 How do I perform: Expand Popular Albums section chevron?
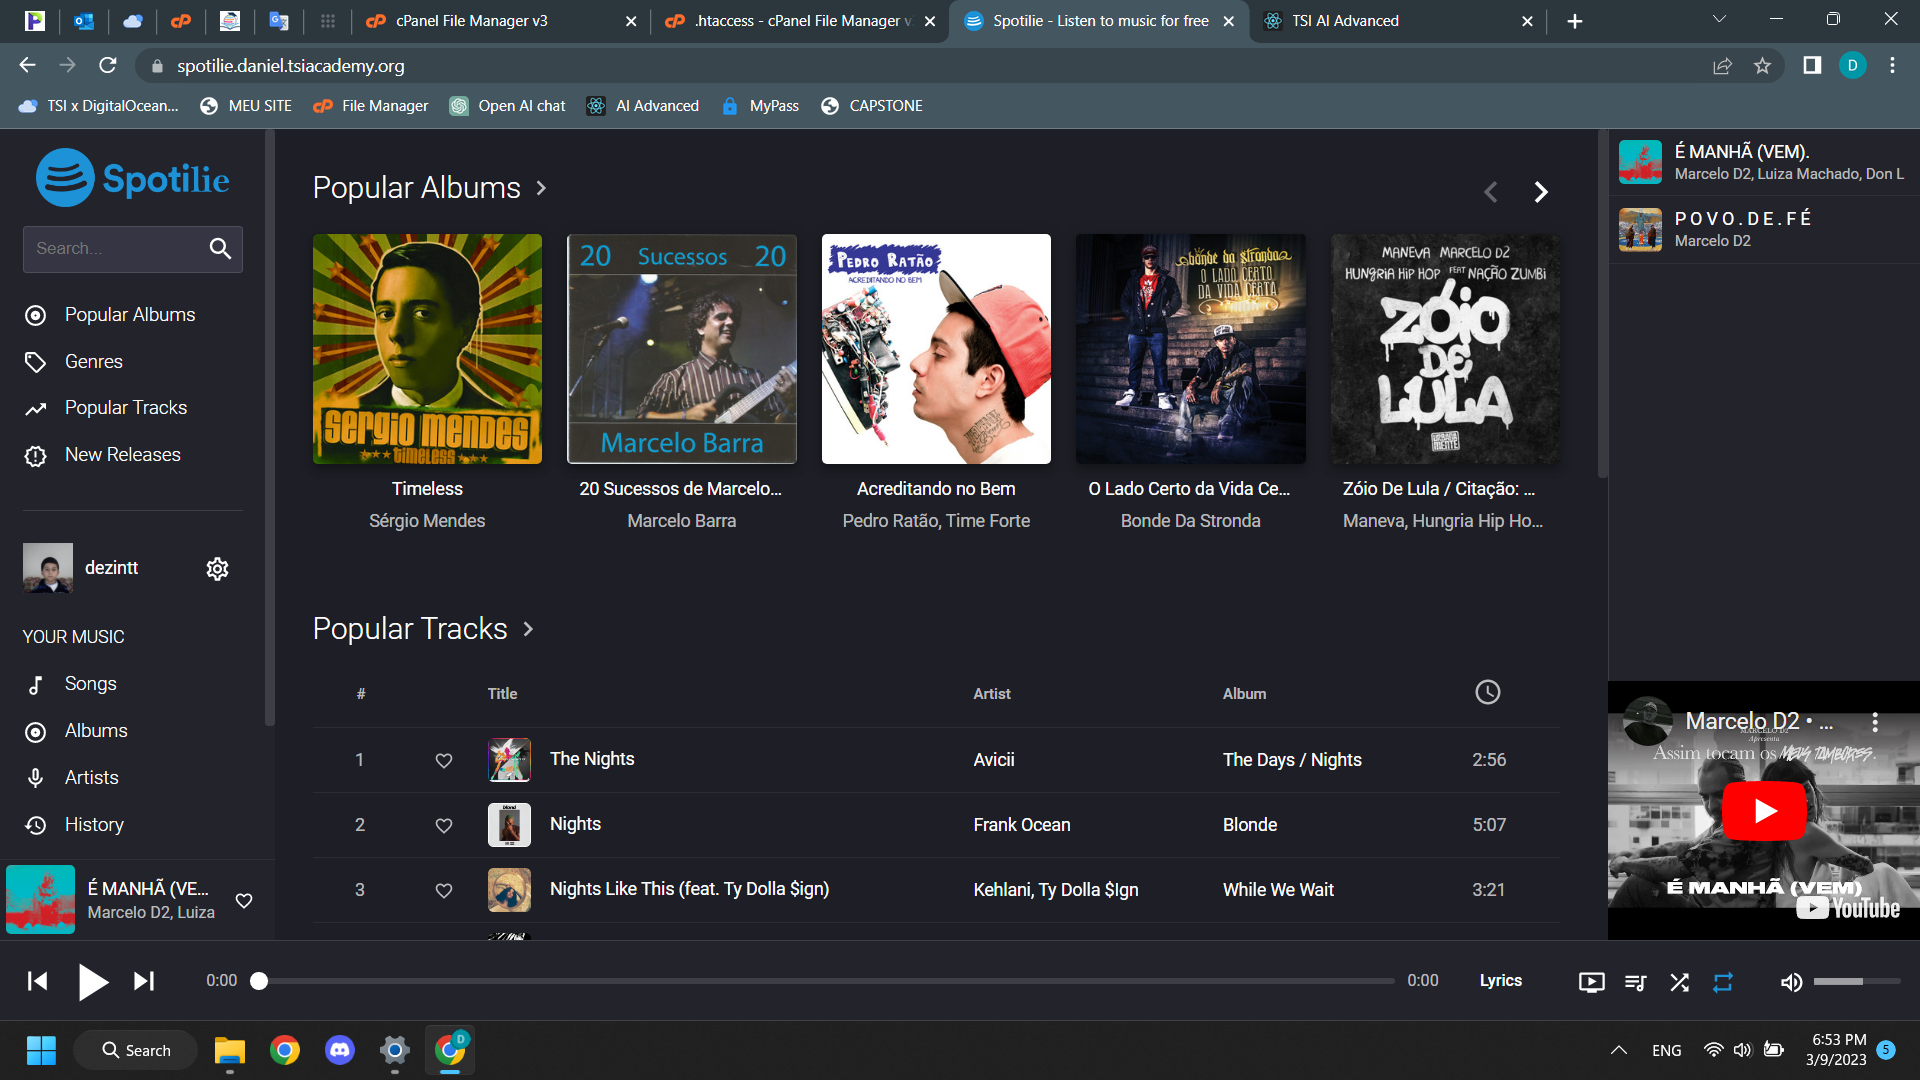(x=541, y=188)
